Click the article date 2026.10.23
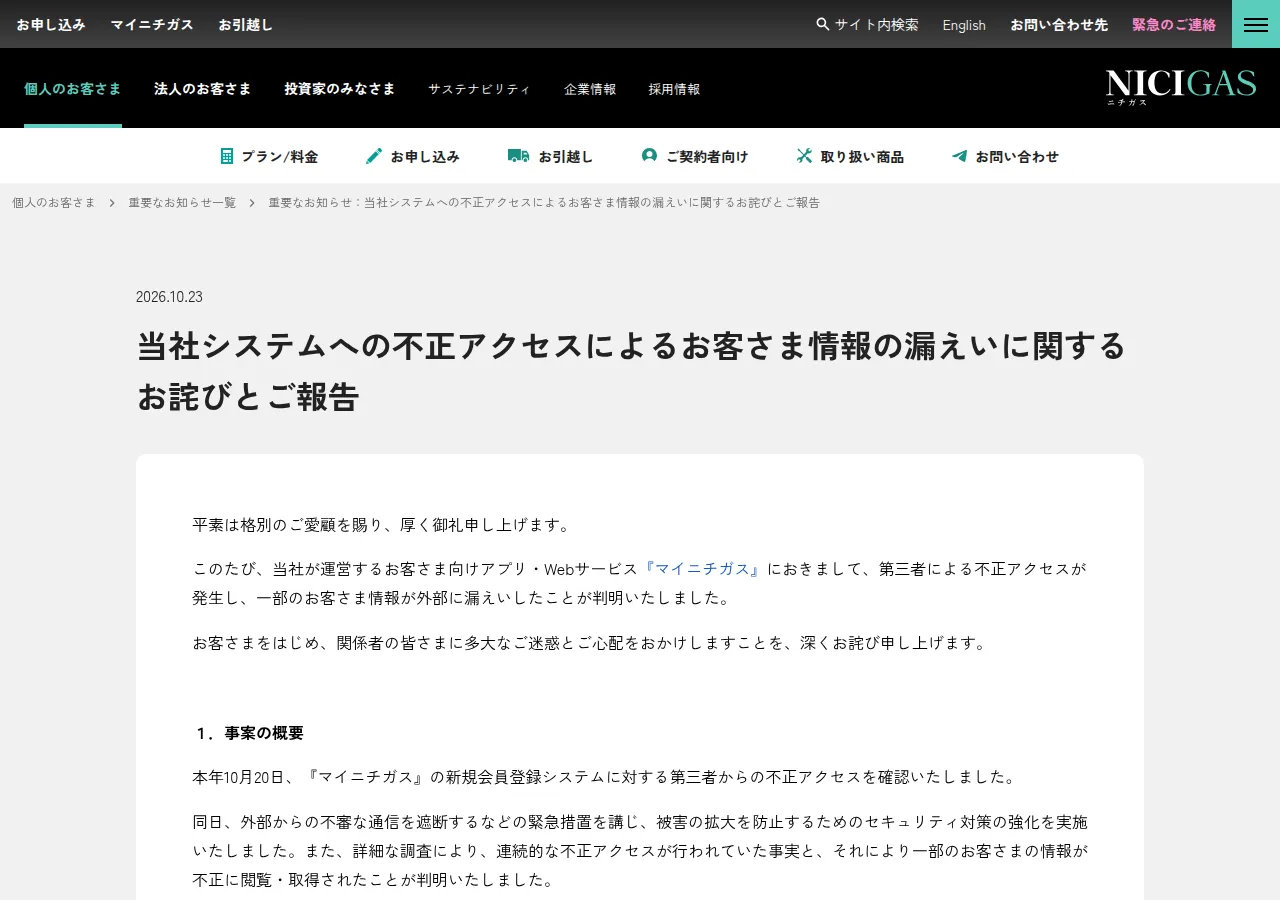This screenshot has height=900, width=1280. [x=169, y=297]
